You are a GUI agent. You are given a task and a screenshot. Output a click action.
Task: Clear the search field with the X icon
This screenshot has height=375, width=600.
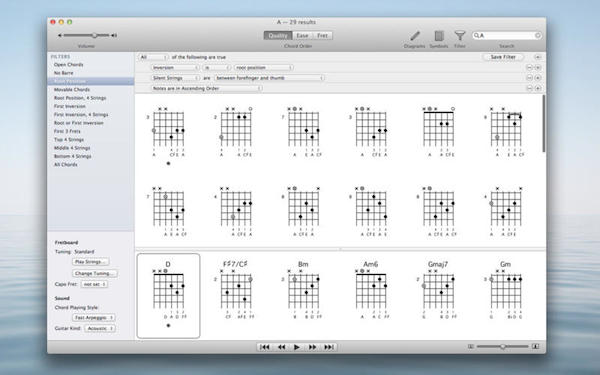[x=538, y=35]
